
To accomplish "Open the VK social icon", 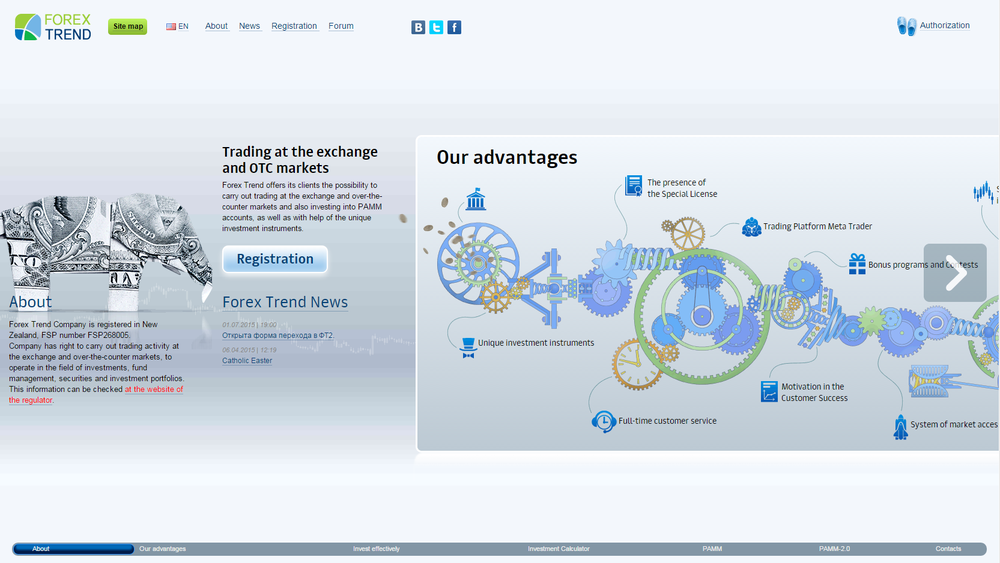I will tap(418, 27).
